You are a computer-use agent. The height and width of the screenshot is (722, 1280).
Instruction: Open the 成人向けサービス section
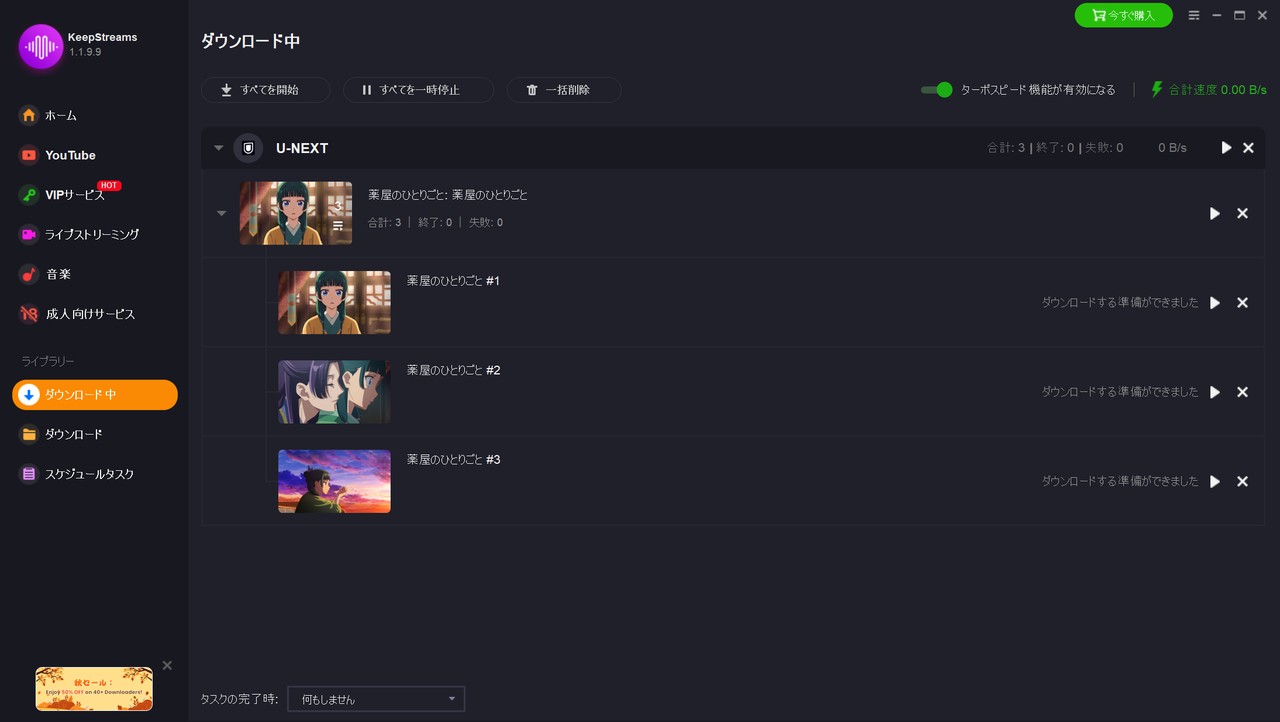click(89, 313)
